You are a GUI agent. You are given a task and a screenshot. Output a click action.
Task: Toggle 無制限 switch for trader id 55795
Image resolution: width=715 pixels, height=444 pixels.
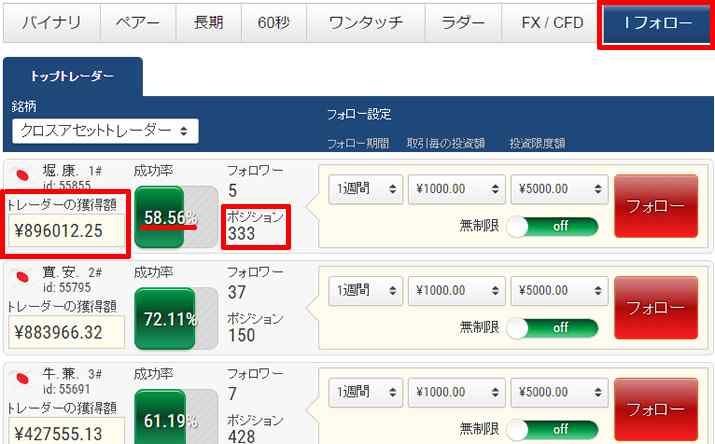[553, 328]
